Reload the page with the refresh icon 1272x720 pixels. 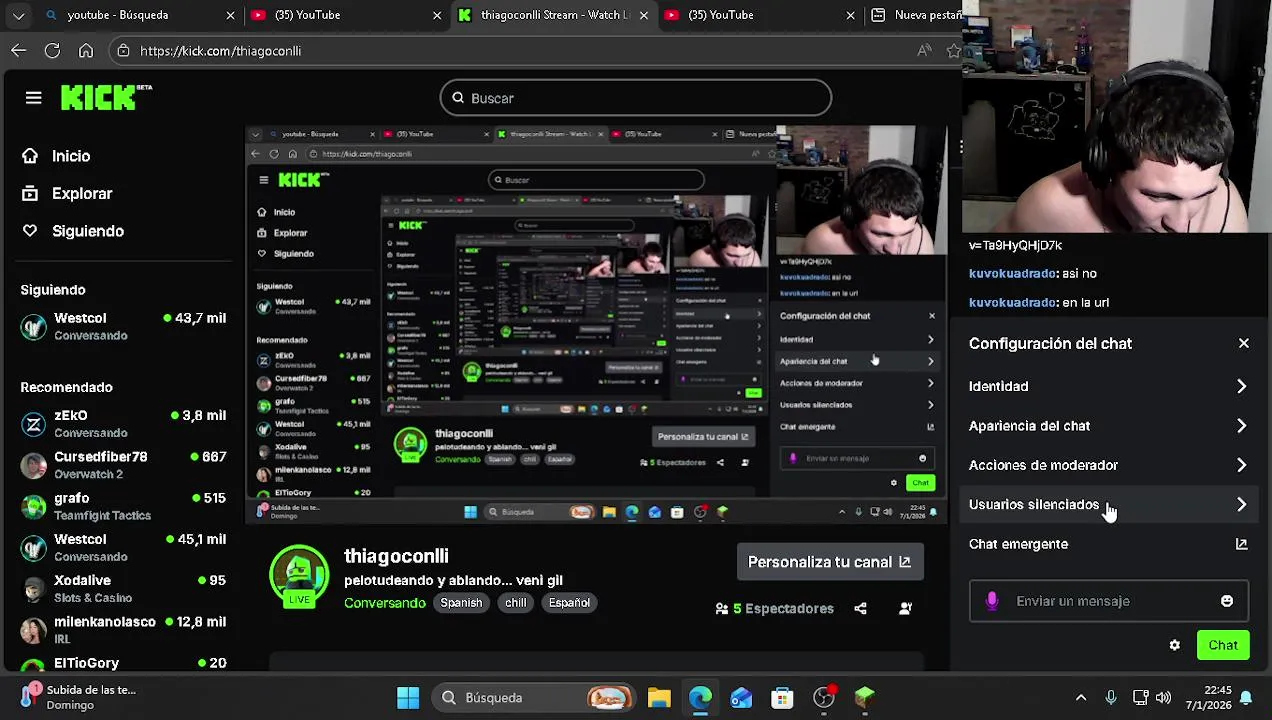(52, 50)
